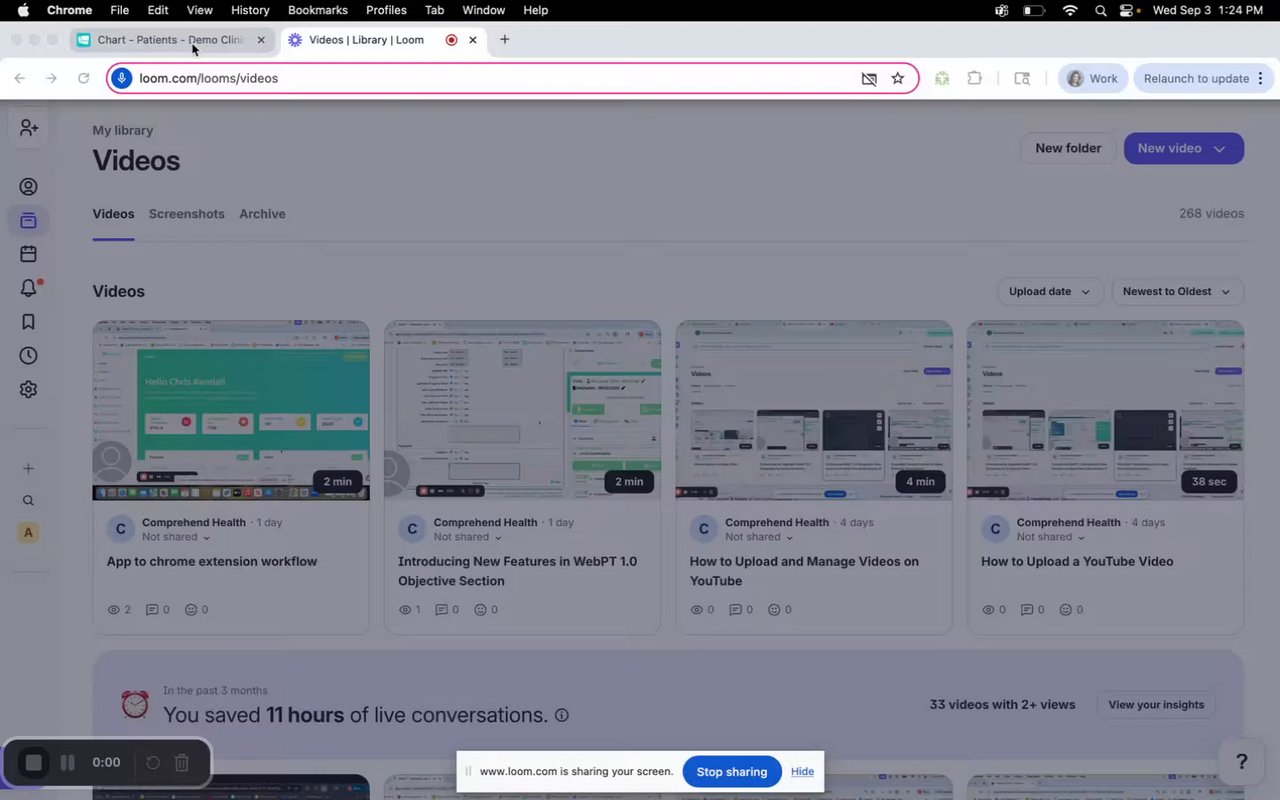This screenshot has width=1280, height=800.
Task: Click the My library breadcrumb text
Action: (x=123, y=130)
